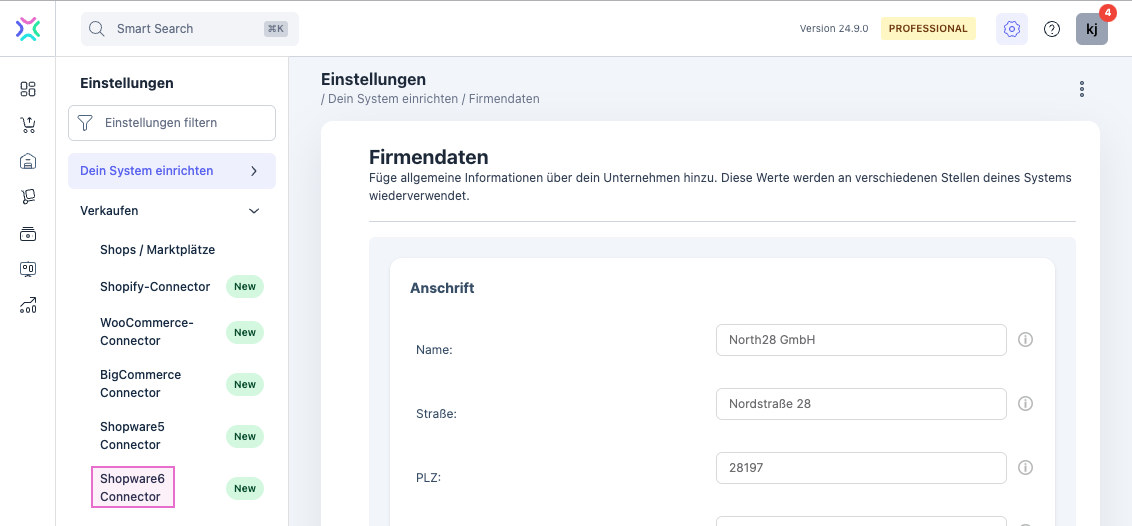The width and height of the screenshot is (1132, 526).
Task: Open the shopping cart sales icon
Action: point(28,125)
